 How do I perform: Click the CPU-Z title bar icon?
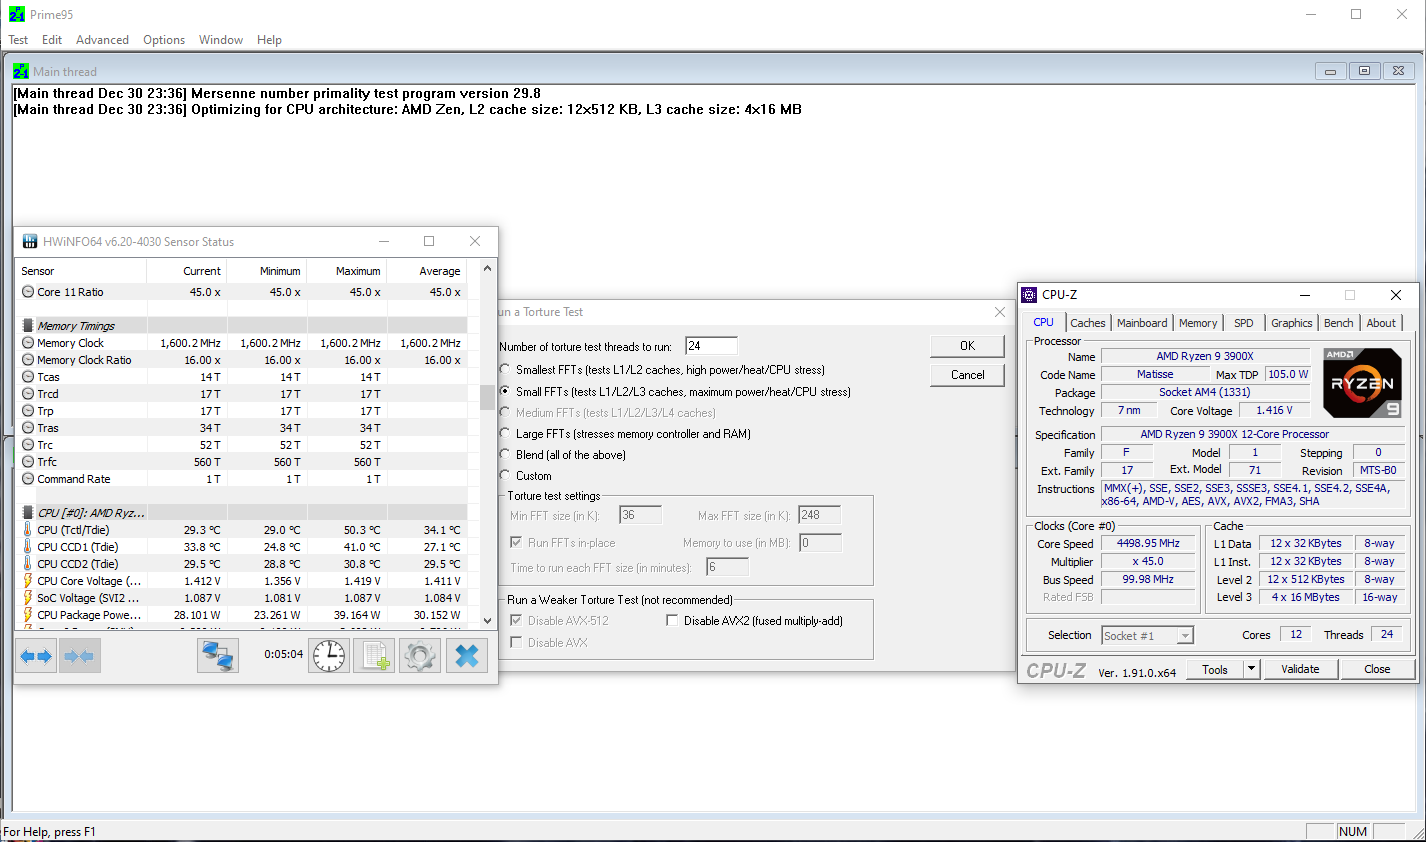[1029, 294]
